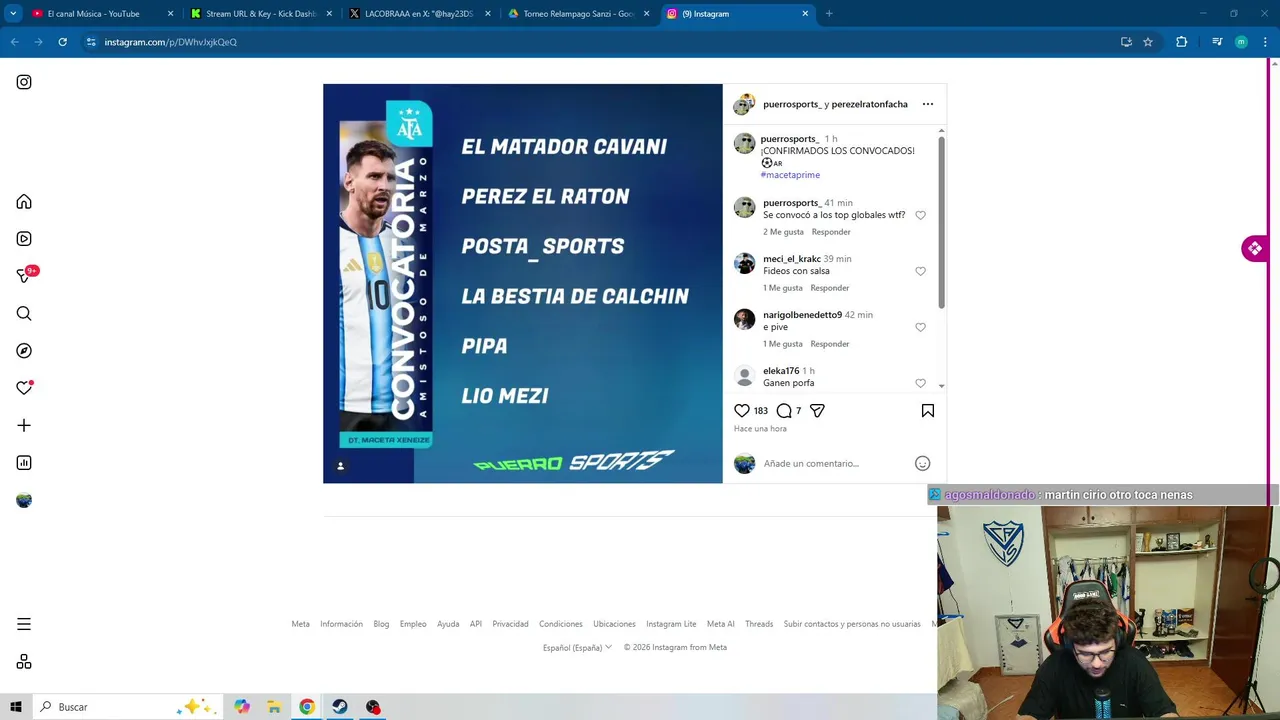Open the Windows Start menu
This screenshot has height=720, width=1280.
[16, 707]
